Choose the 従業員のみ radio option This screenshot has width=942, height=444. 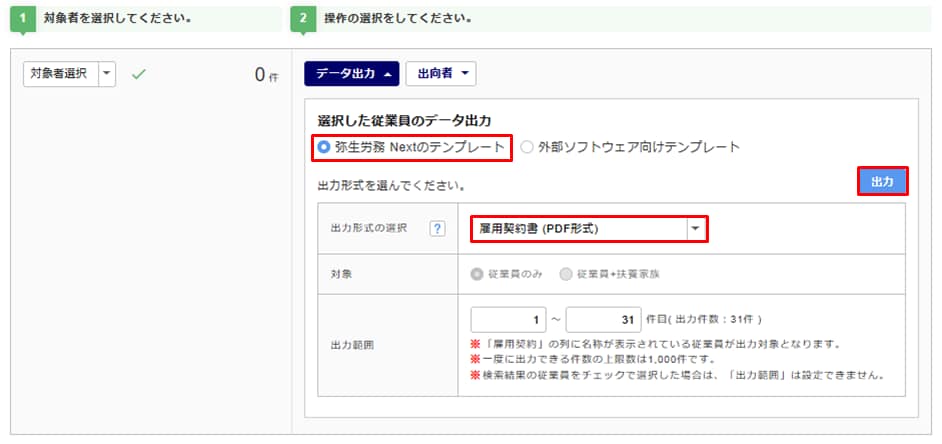click(479, 273)
